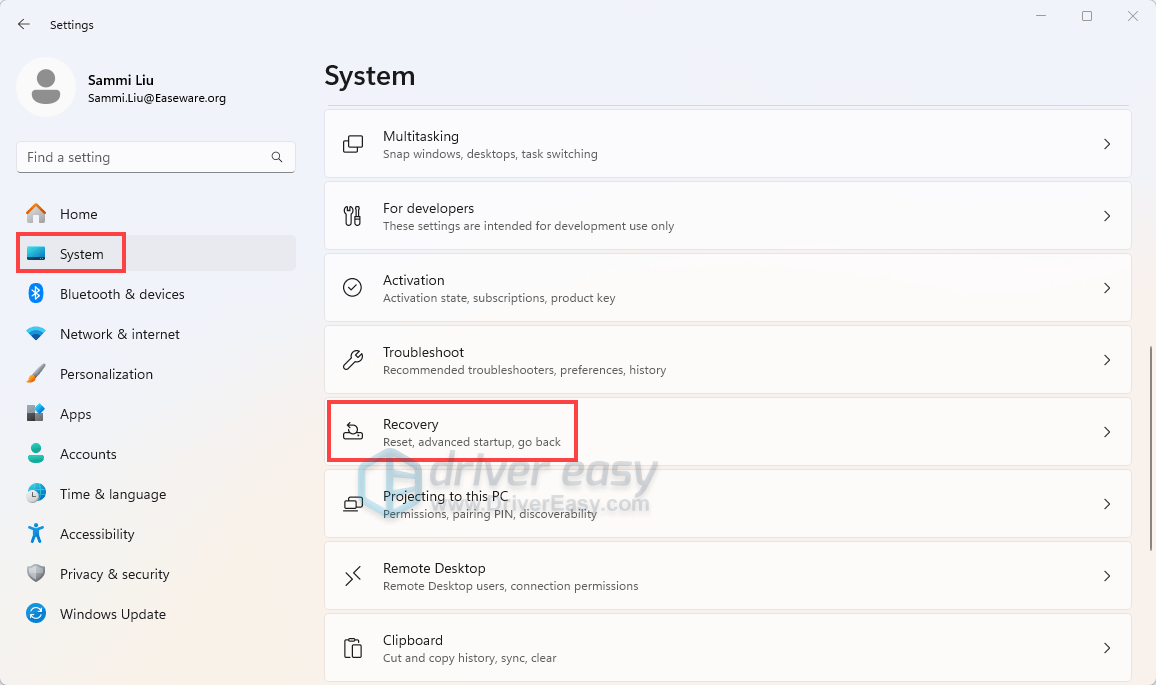Open the Home page in sidebar
The height and width of the screenshot is (685, 1156).
pyautogui.click(x=80, y=214)
